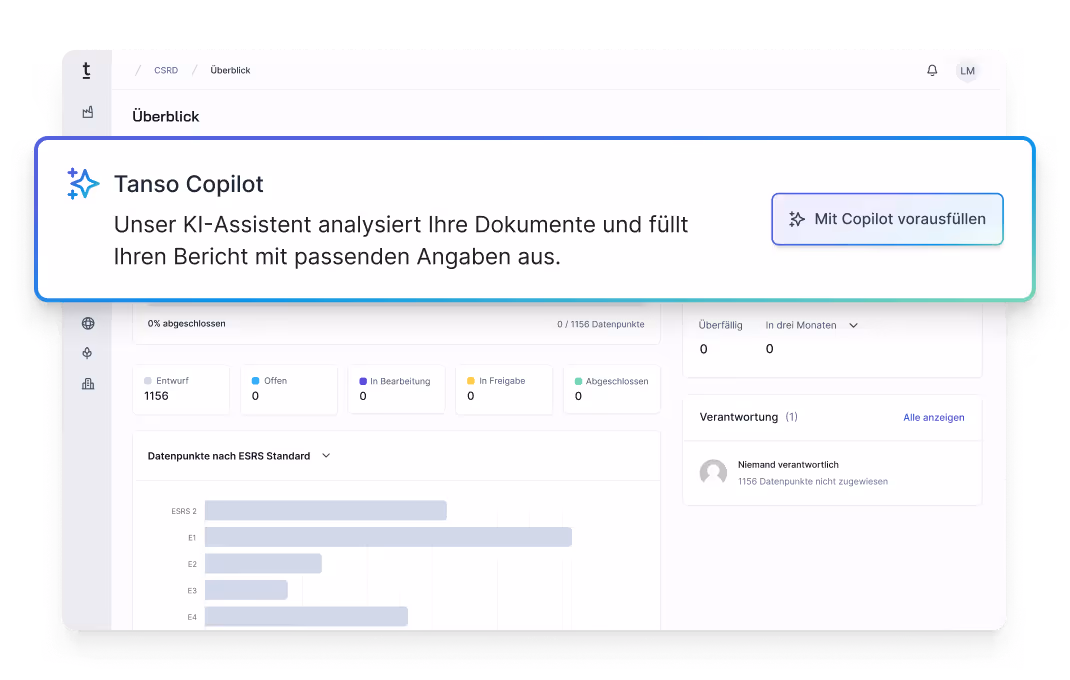The height and width of the screenshot is (680, 1070).
Task: Open the 'In drei Monaten' dropdown
Action: (x=811, y=325)
